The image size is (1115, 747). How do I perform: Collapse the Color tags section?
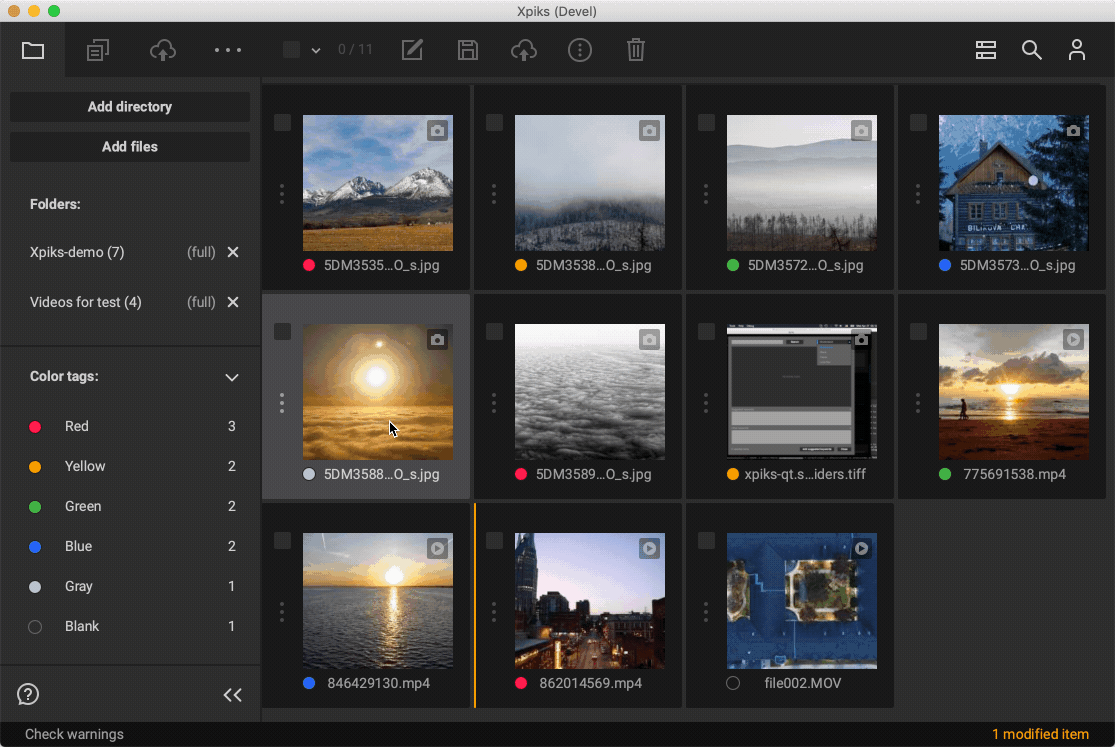click(x=231, y=377)
